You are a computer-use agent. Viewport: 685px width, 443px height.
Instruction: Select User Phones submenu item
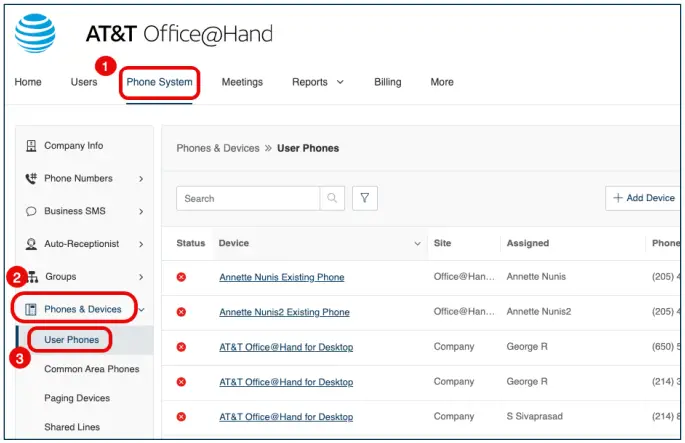click(x=72, y=339)
